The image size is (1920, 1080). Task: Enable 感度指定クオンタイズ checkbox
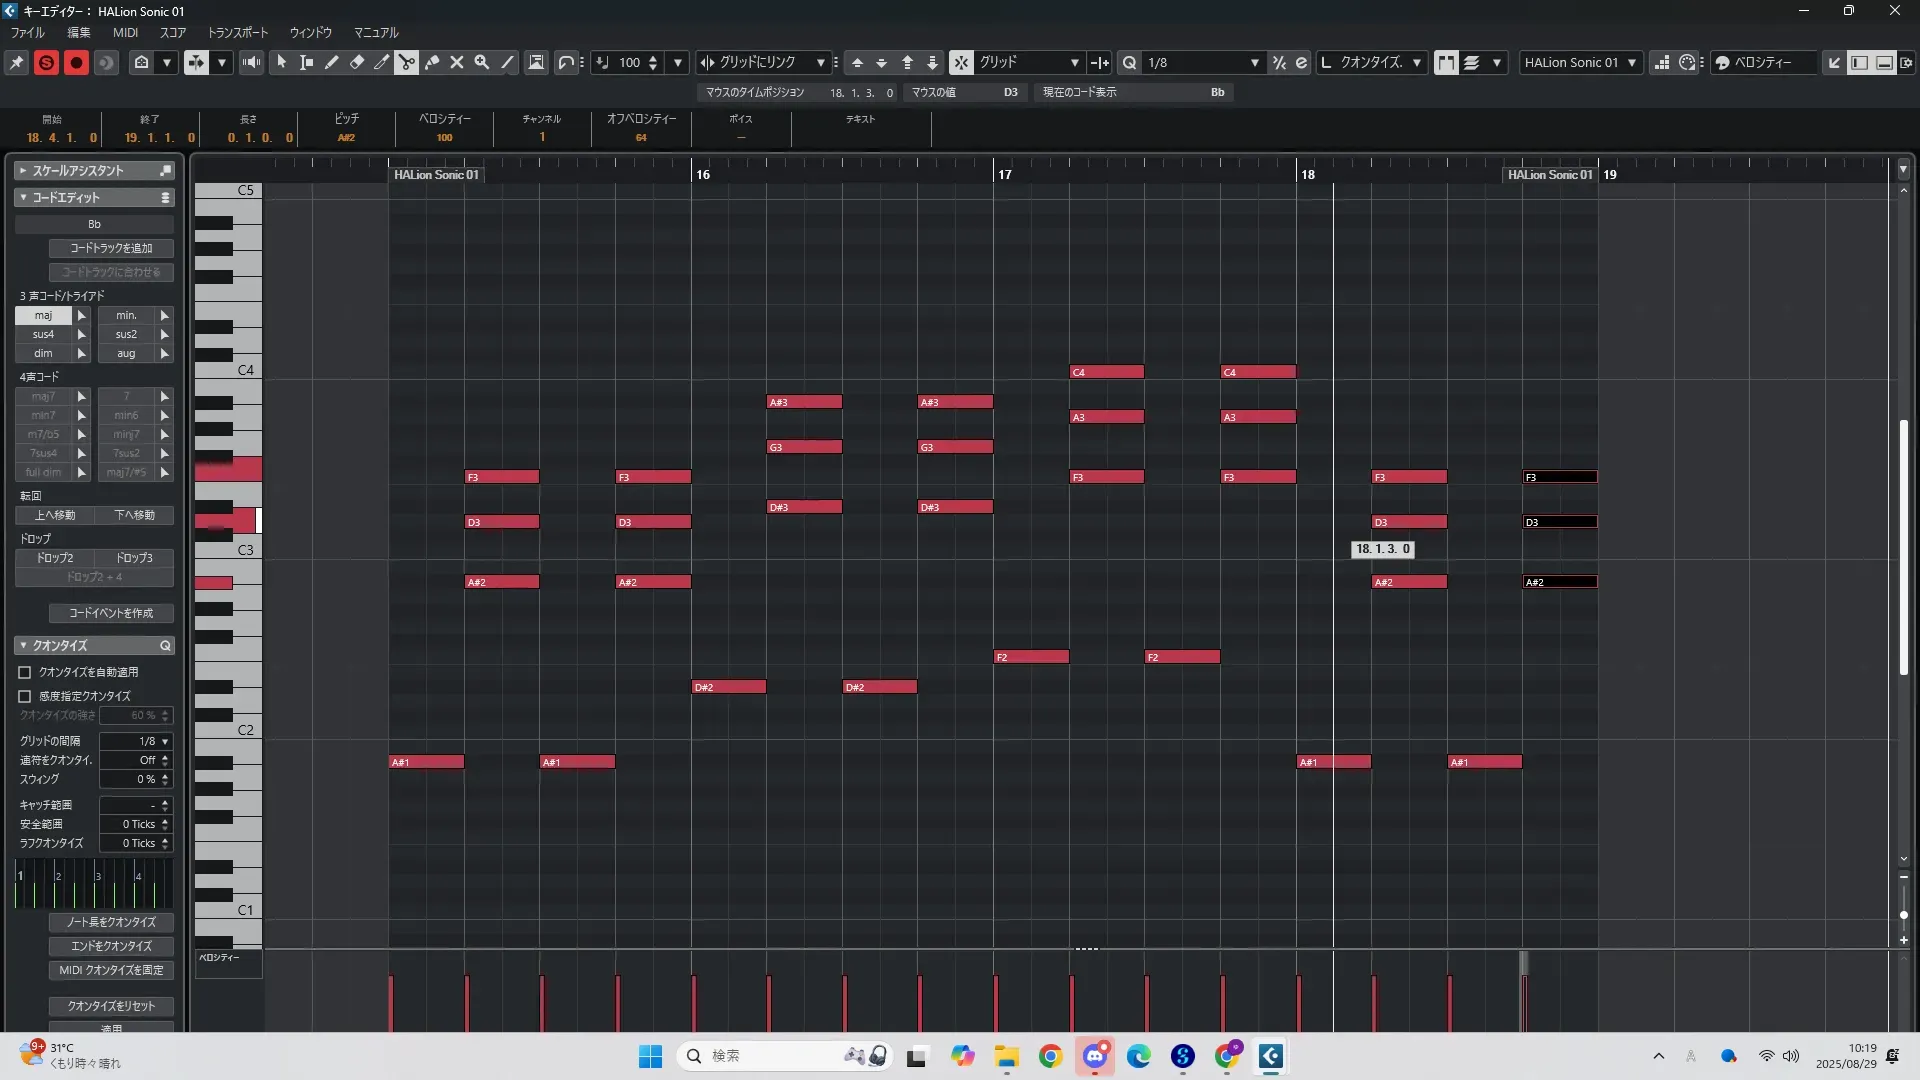coord(25,696)
